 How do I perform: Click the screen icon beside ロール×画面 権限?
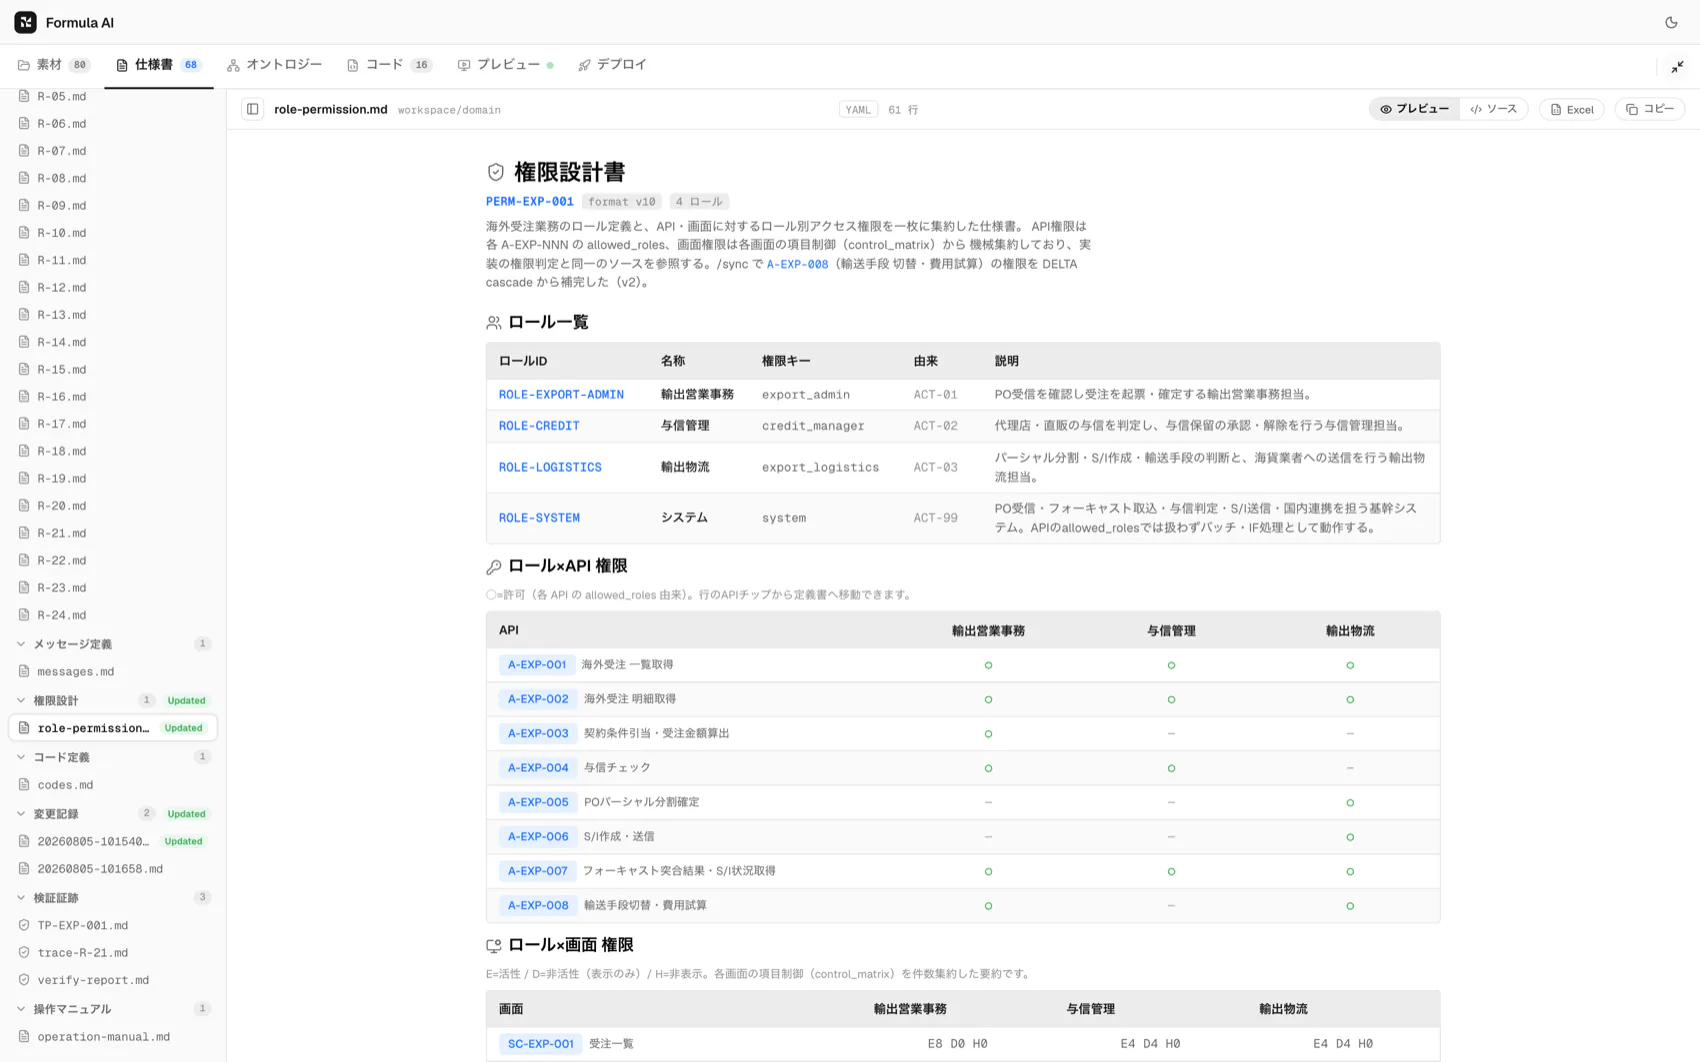pos(494,946)
